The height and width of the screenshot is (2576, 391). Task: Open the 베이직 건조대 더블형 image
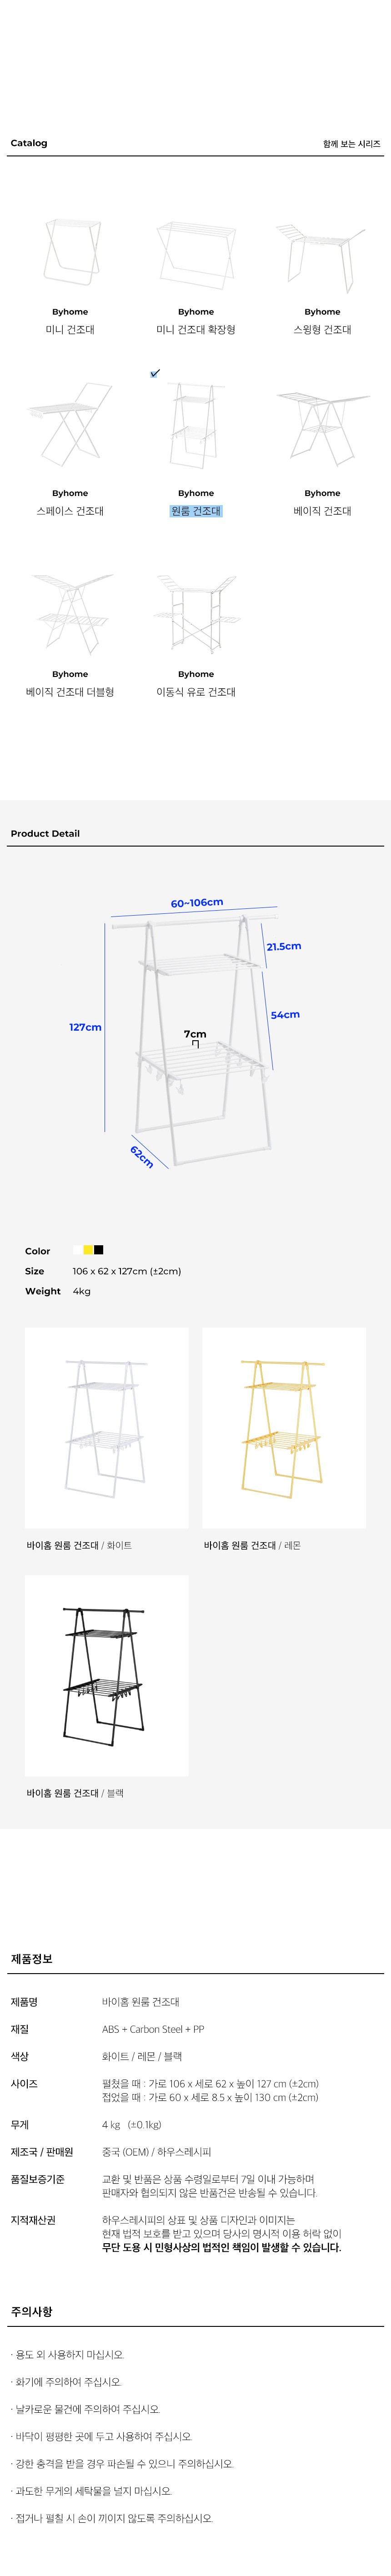tap(70, 613)
